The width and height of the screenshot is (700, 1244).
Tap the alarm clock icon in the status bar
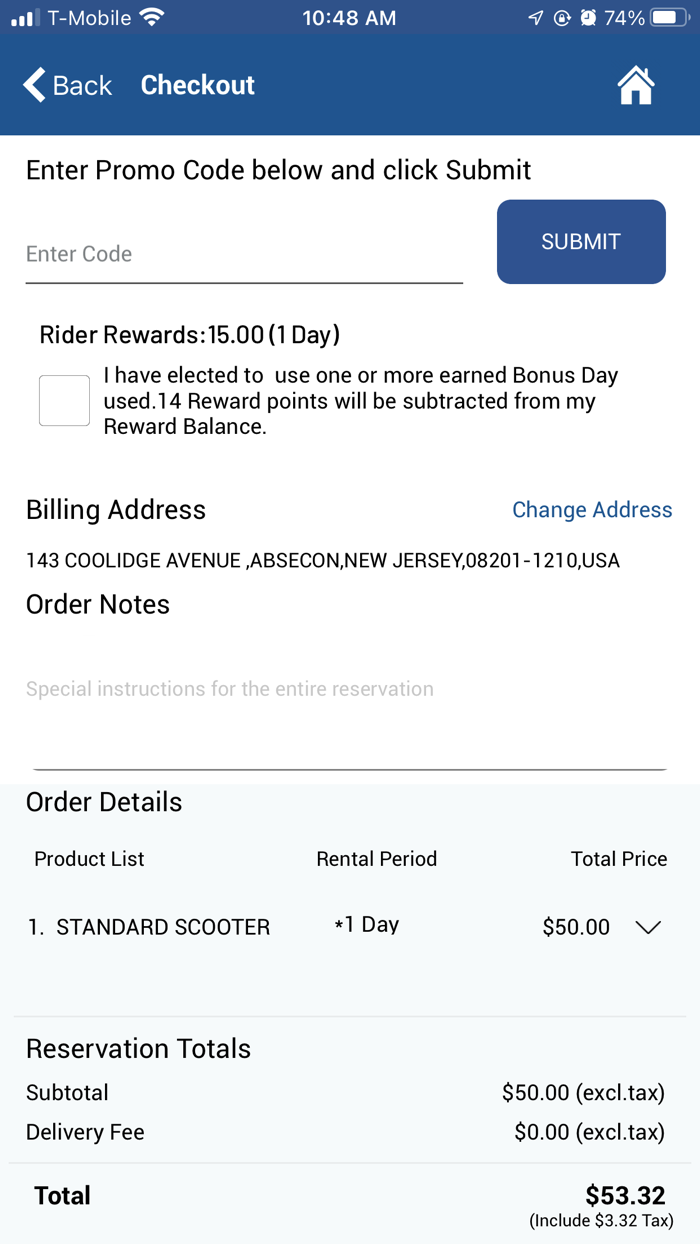click(x=590, y=16)
